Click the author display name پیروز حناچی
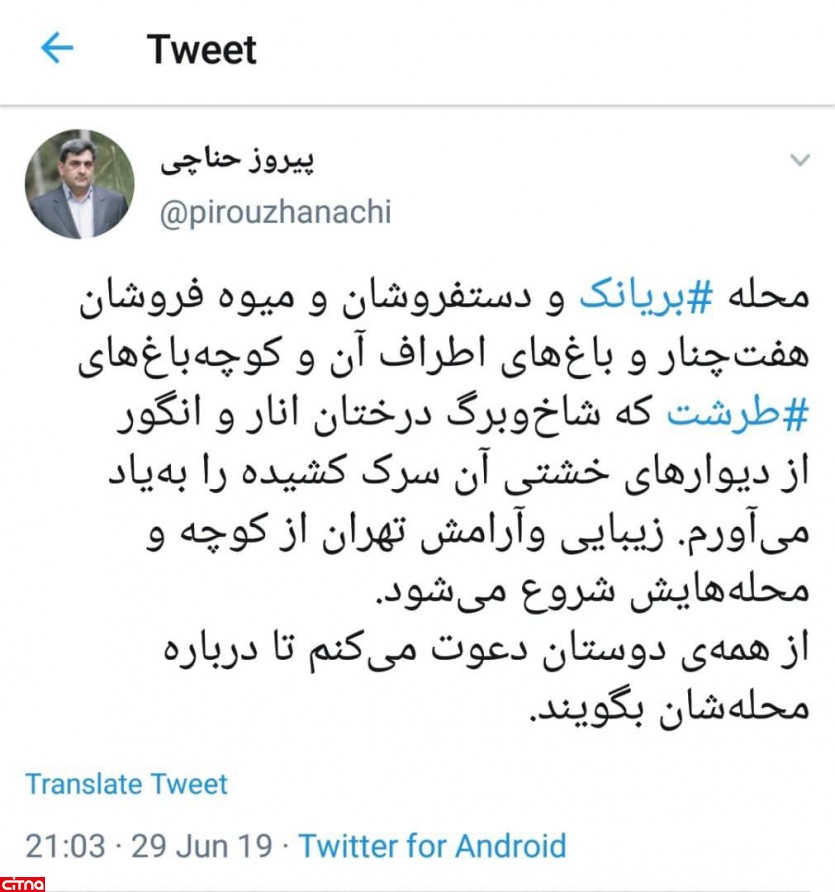 pyautogui.click(x=237, y=160)
